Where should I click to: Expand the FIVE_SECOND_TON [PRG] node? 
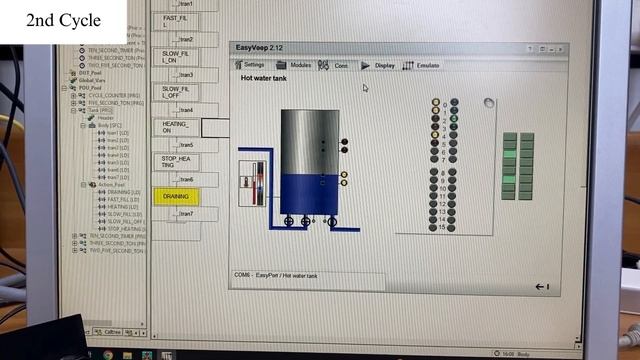pos(73,103)
